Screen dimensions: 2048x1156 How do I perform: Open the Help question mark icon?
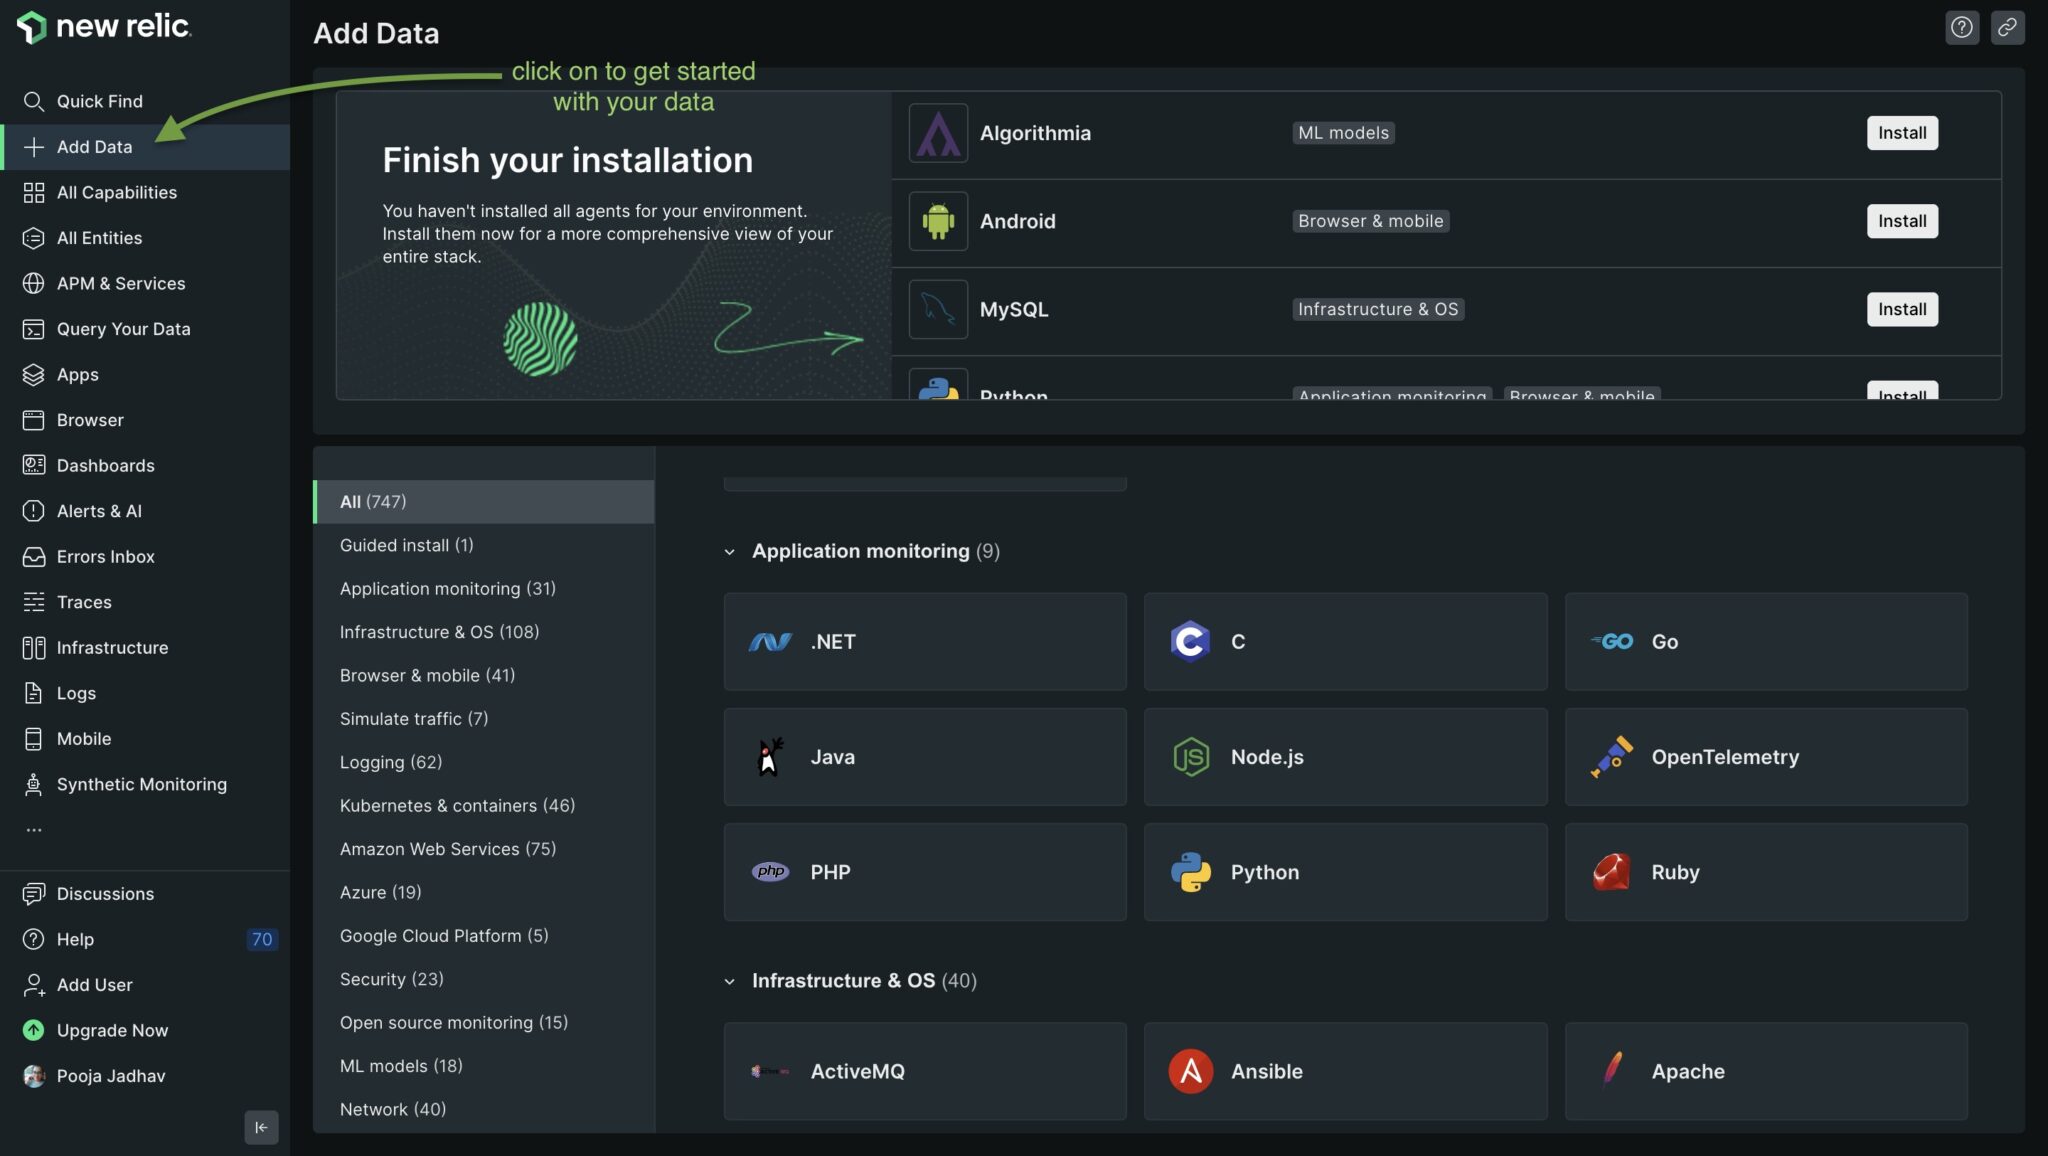[x=1963, y=27]
